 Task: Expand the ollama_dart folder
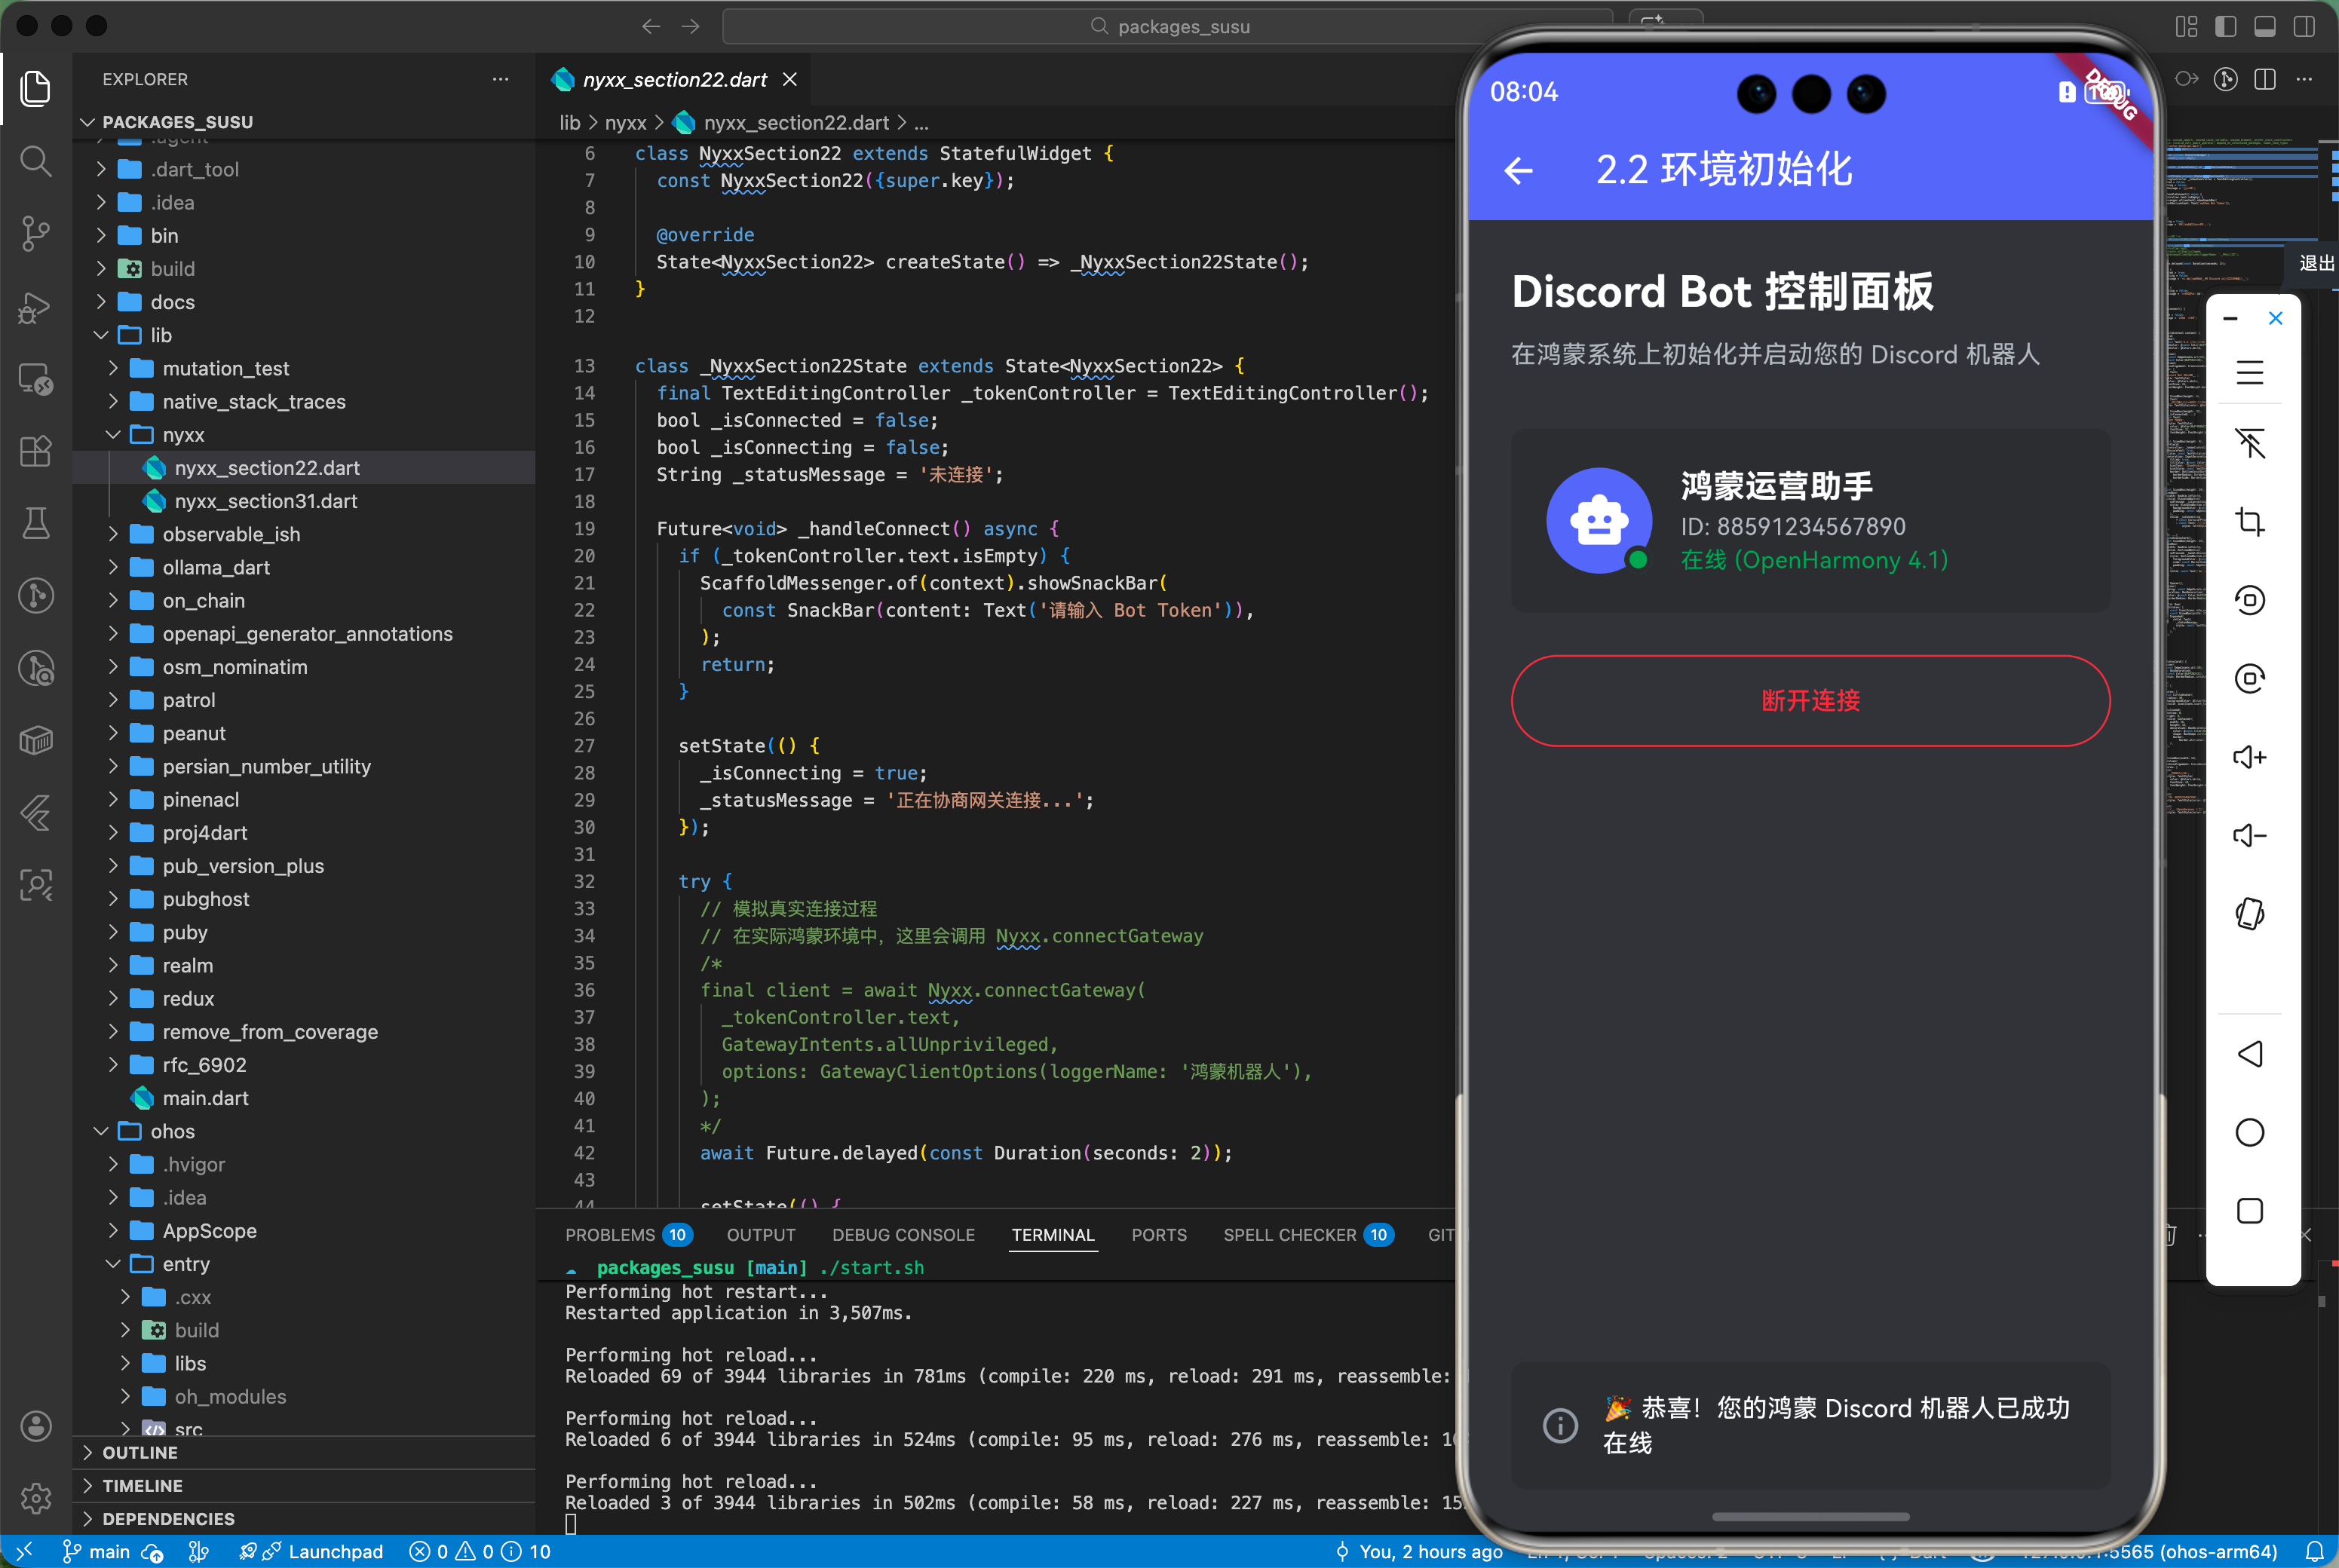304,567
